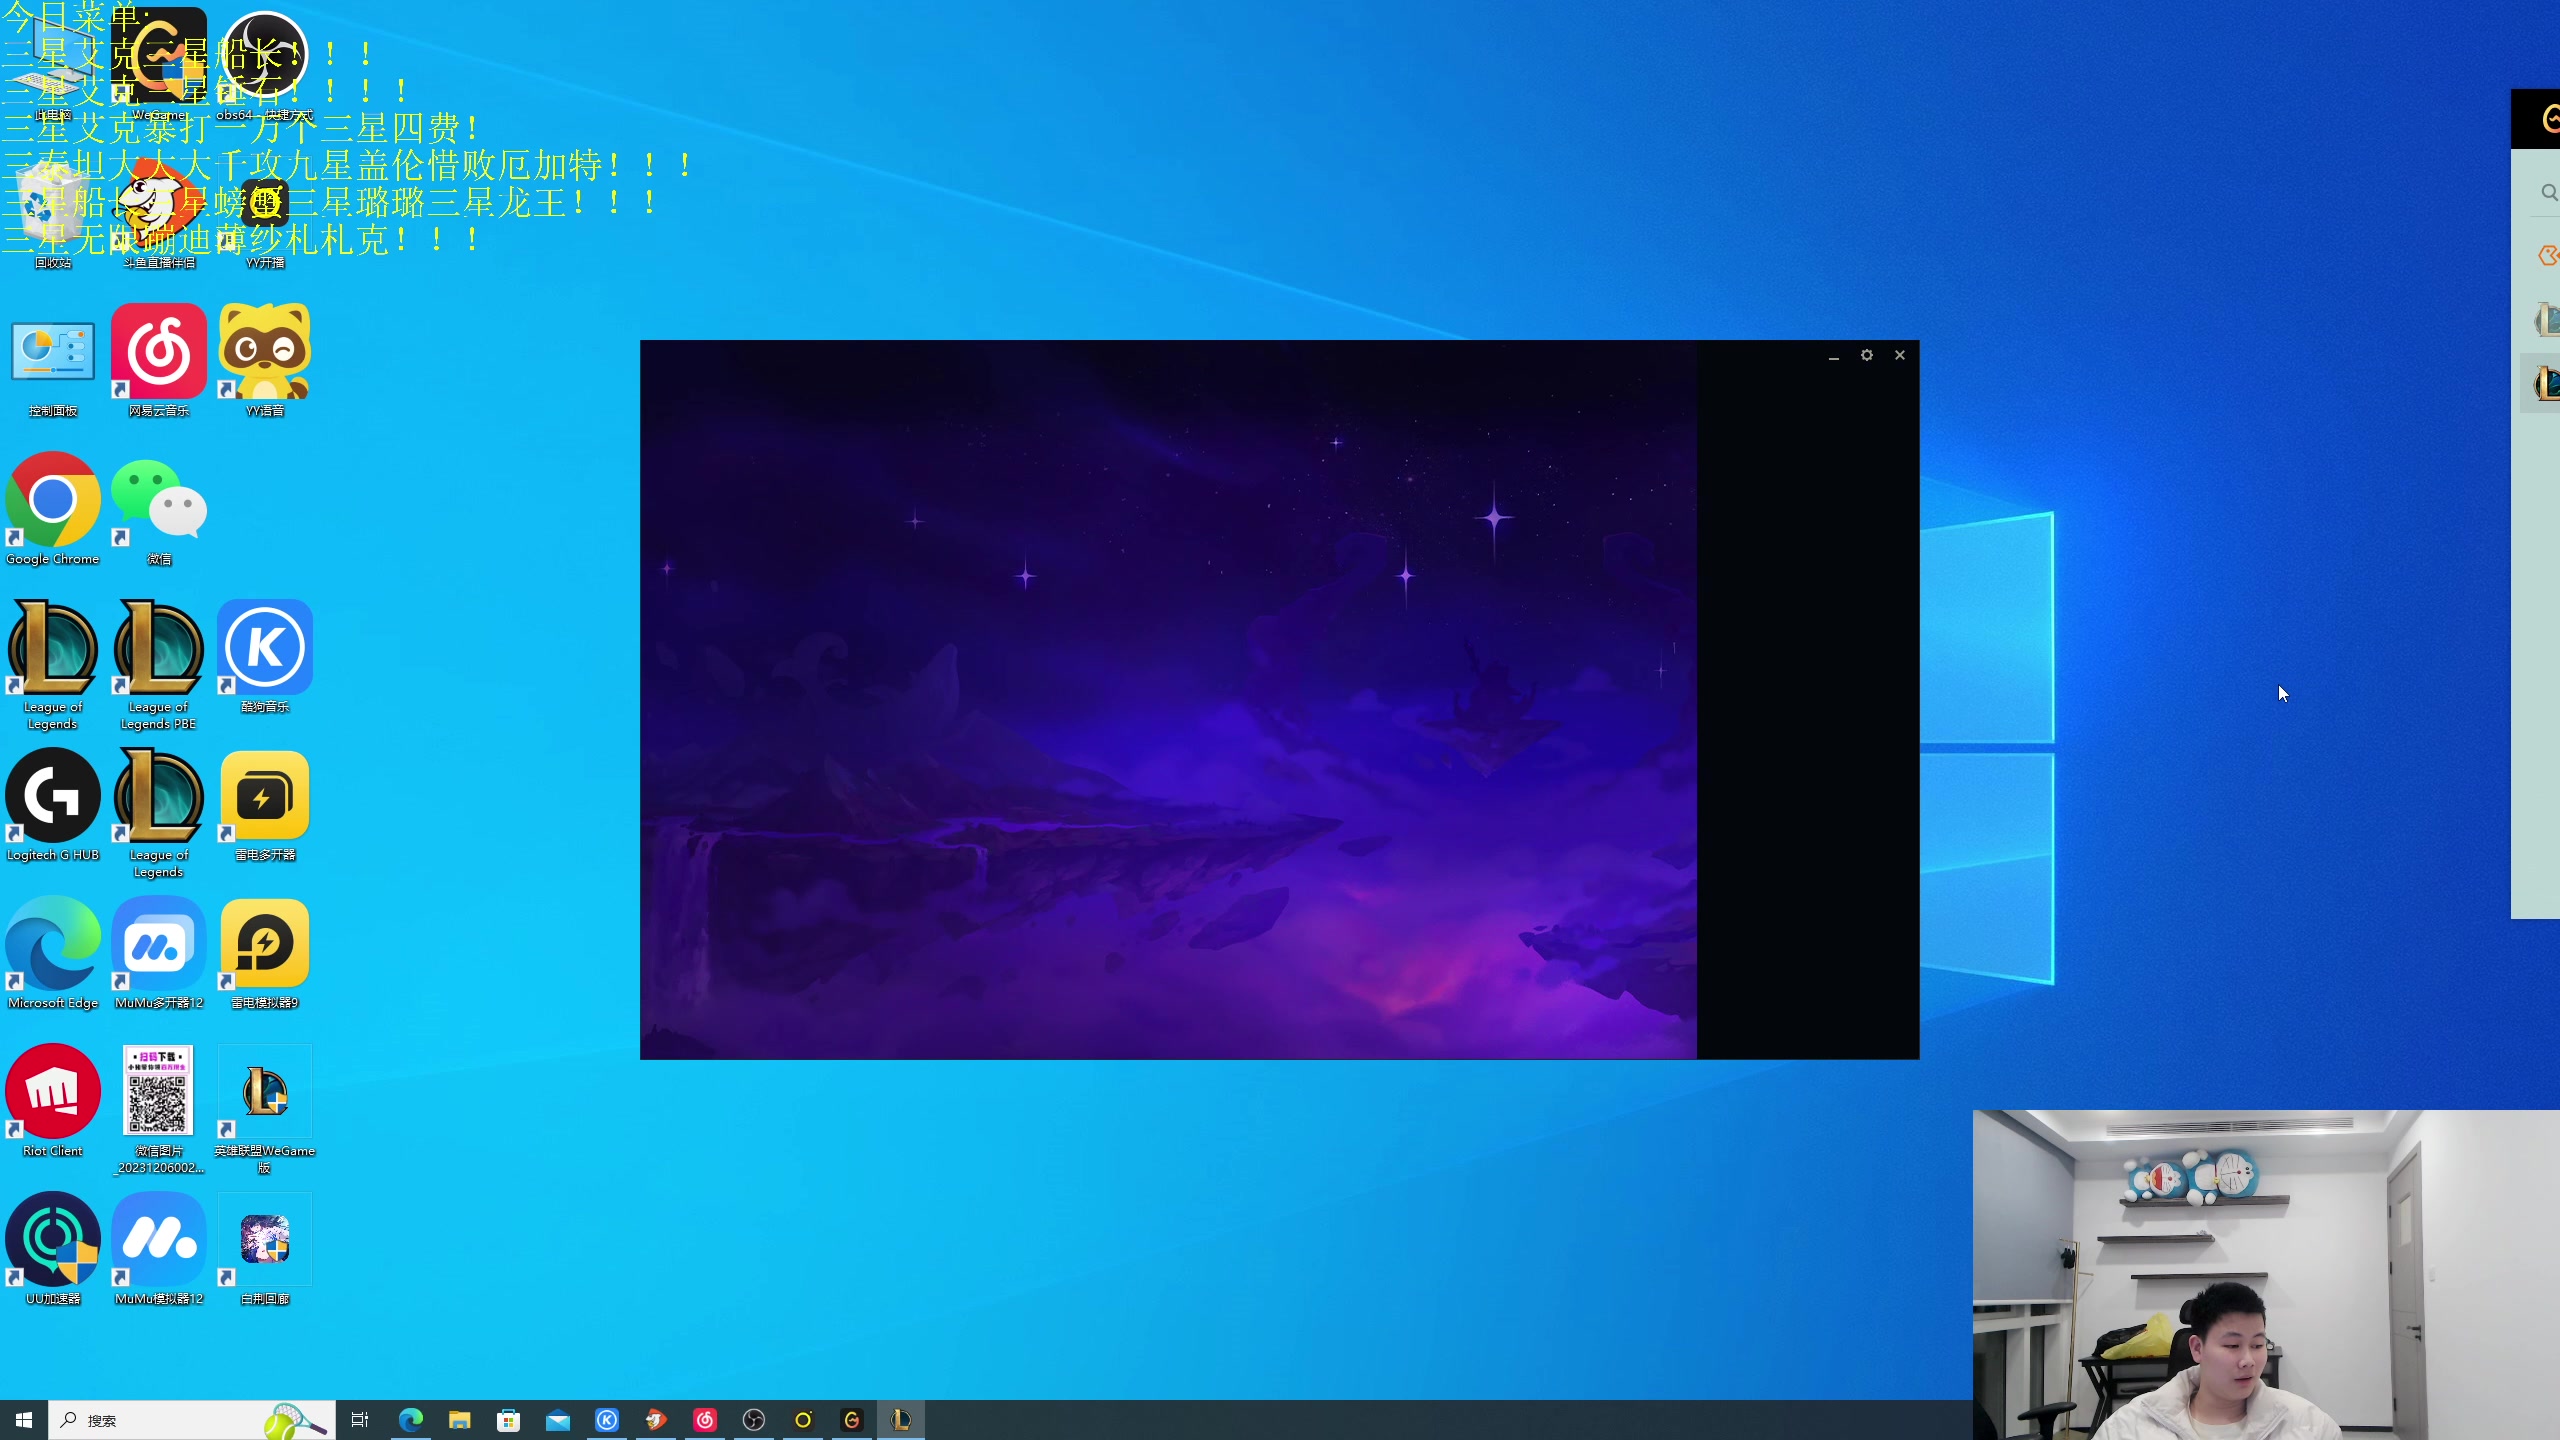Open the 微信图片 QR code image file

click(159, 1110)
